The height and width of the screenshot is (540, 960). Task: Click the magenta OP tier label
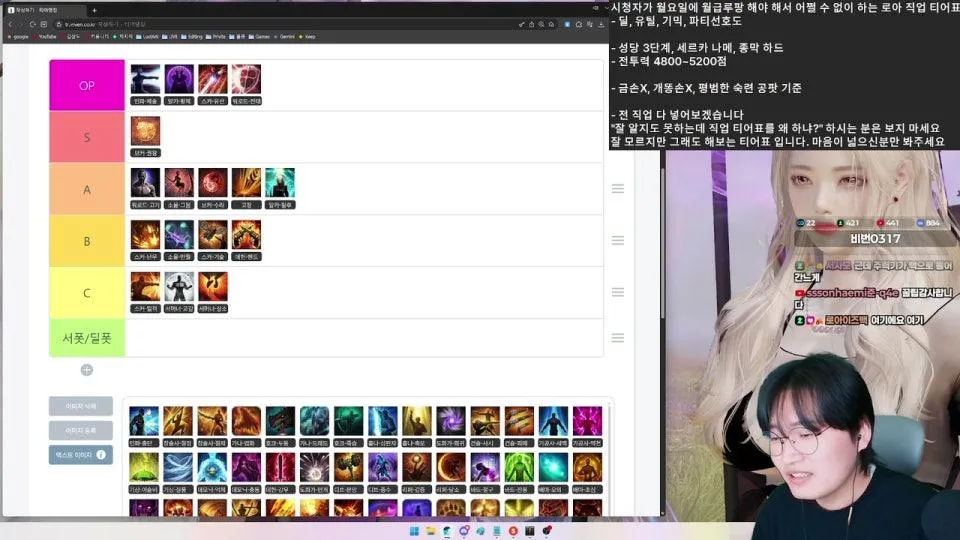[87, 85]
